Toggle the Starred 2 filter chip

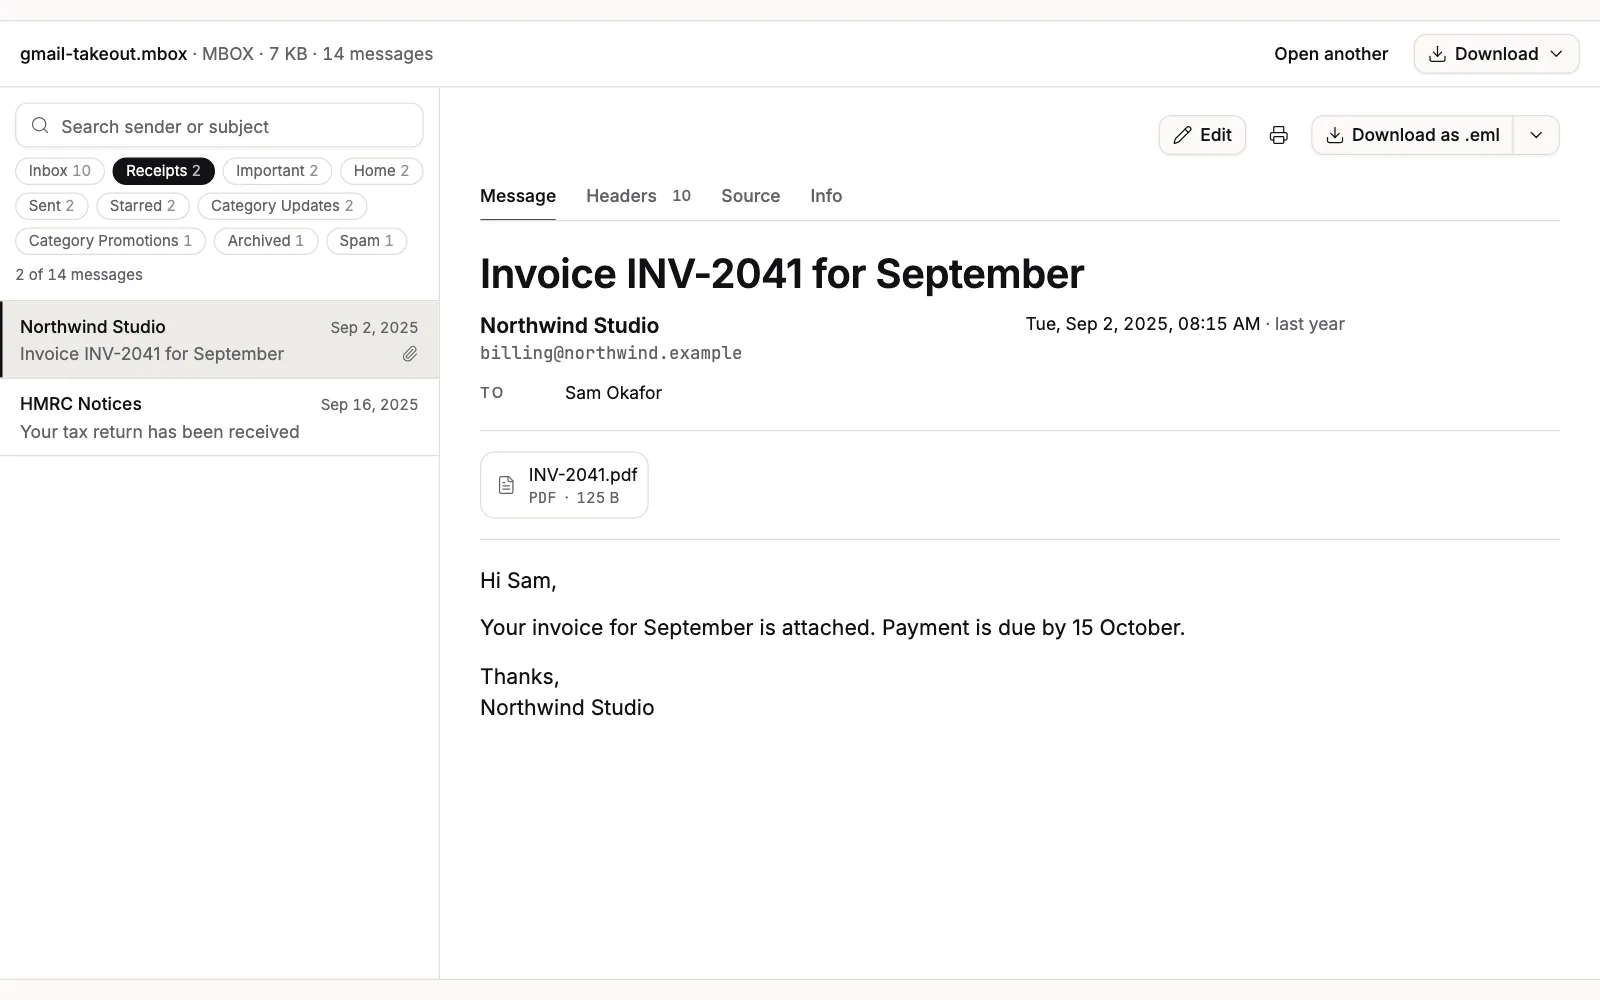click(x=143, y=206)
